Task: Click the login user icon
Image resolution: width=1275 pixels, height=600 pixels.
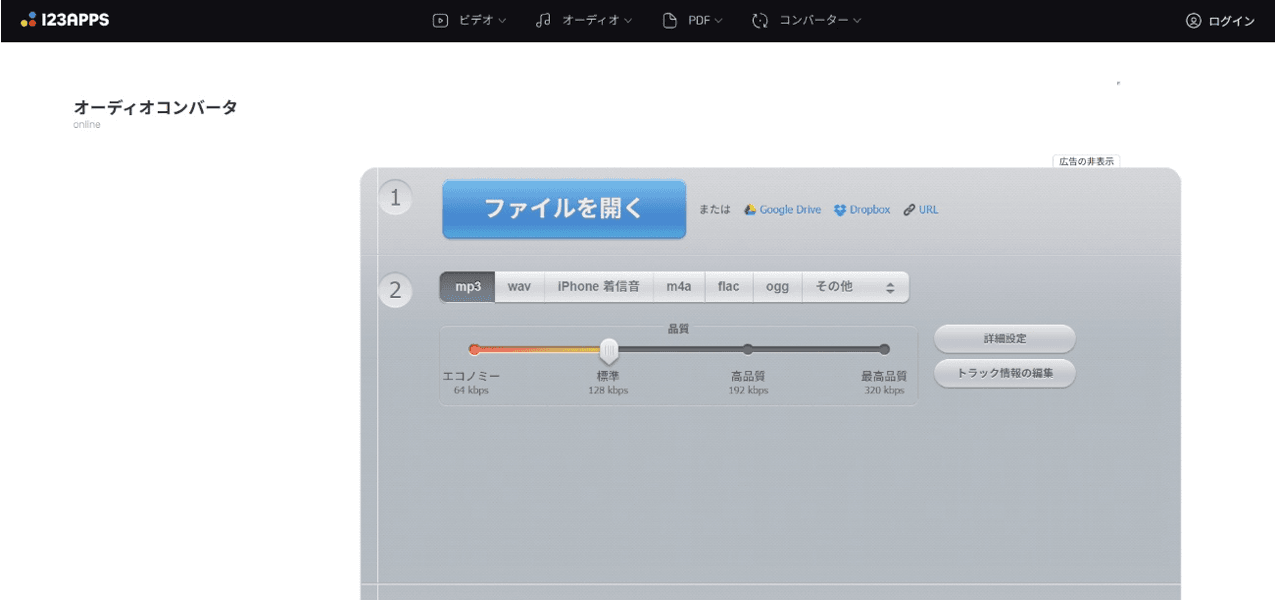Action: click(1193, 20)
